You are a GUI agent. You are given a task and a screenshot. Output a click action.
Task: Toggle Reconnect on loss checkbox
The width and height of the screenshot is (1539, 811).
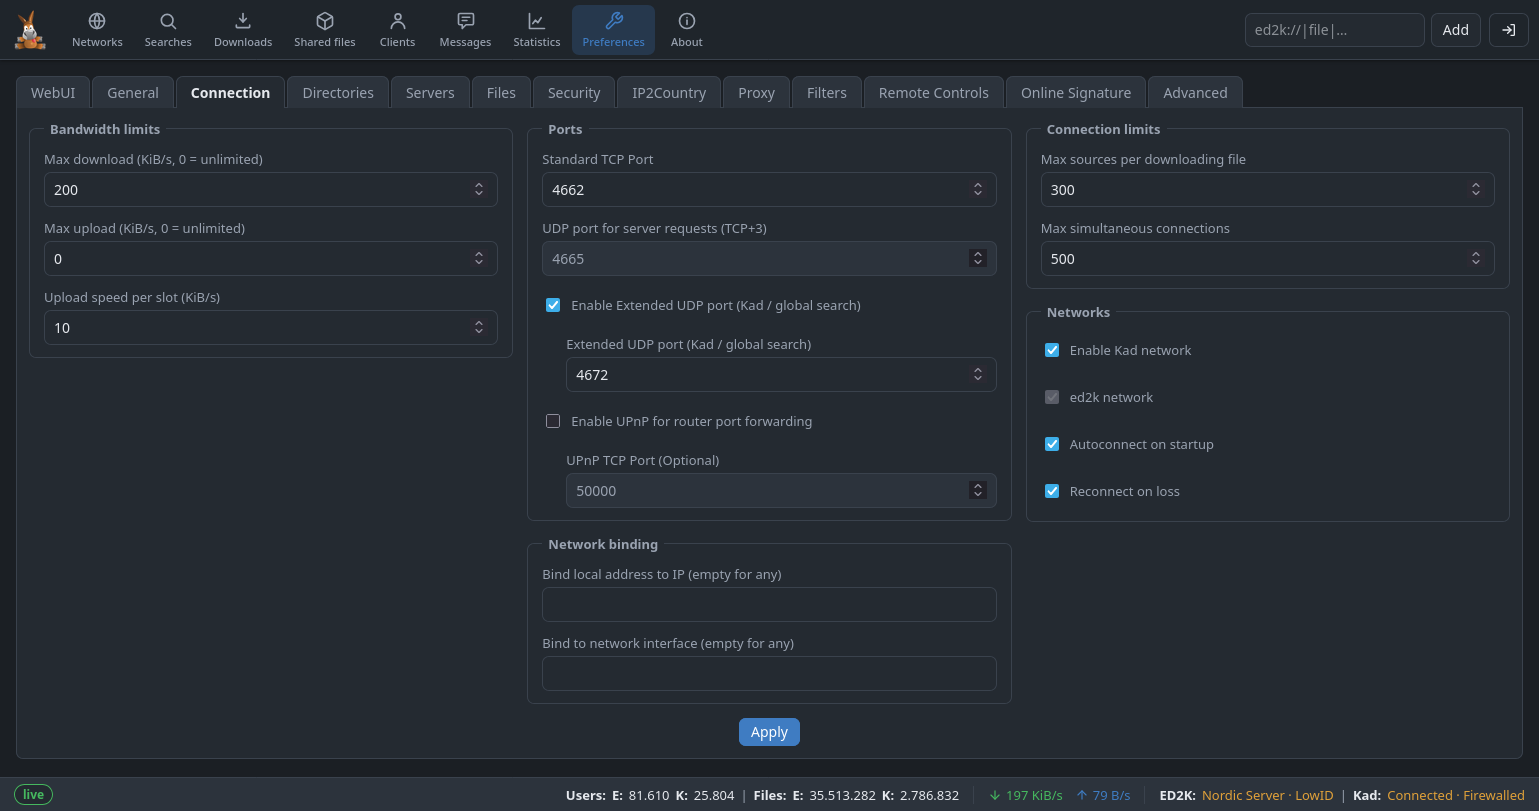pos(1052,491)
